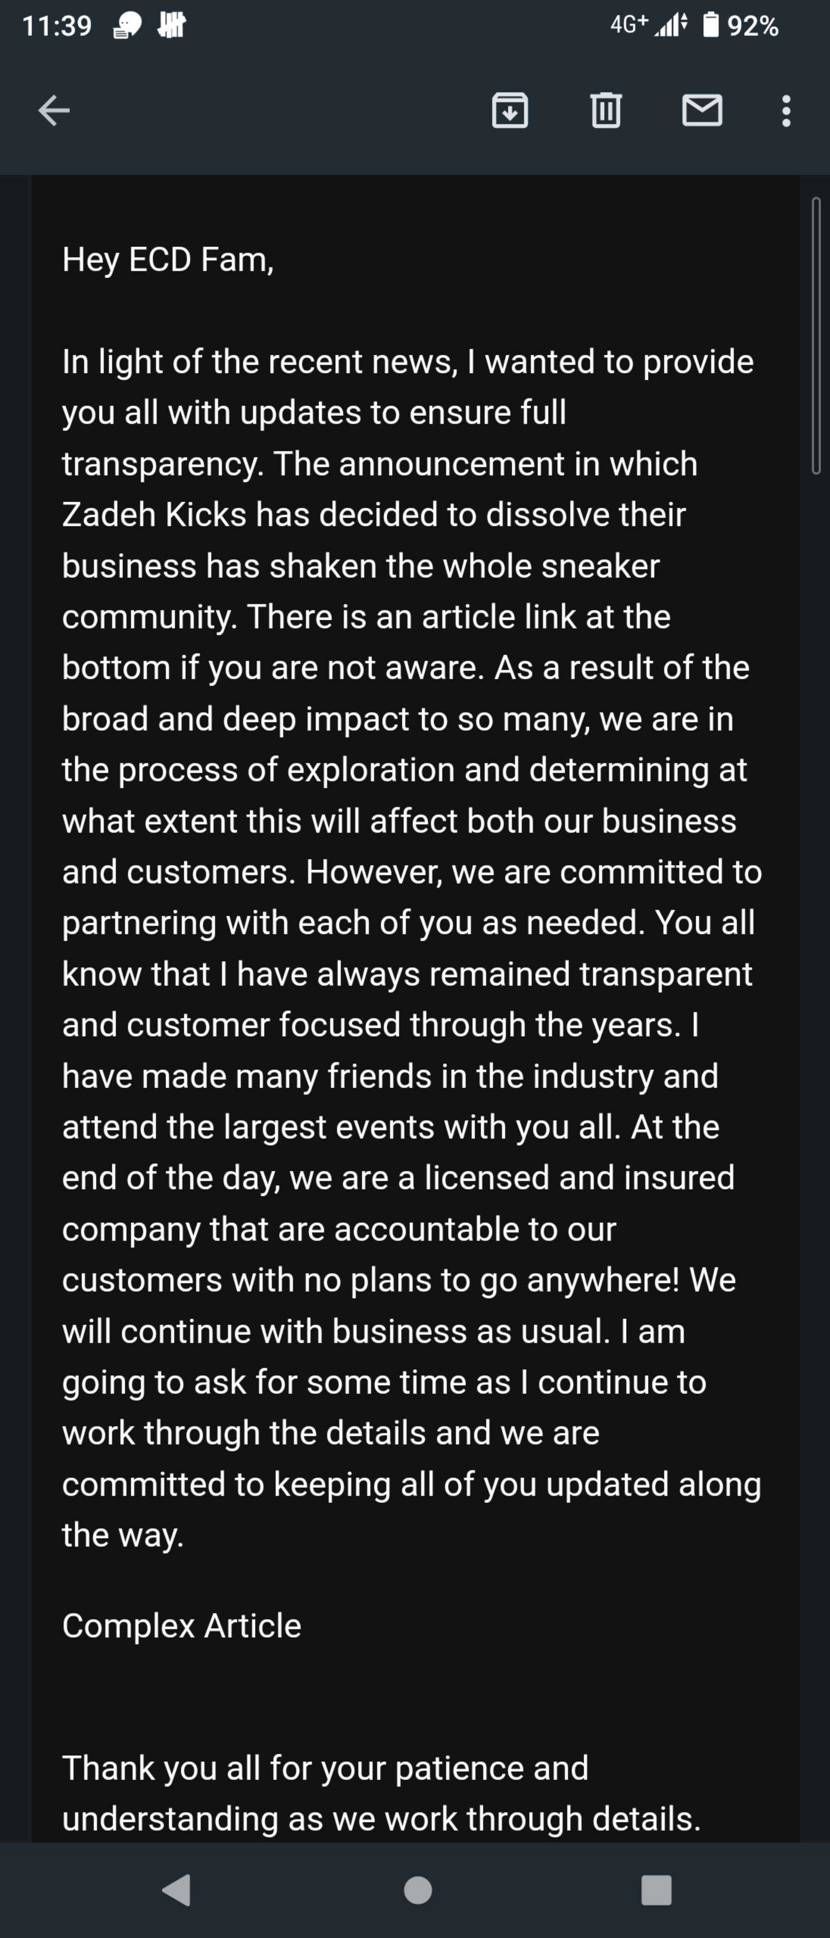Tap the Android back triangle button
This screenshot has width=830, height=1938.
[176, 1889]
